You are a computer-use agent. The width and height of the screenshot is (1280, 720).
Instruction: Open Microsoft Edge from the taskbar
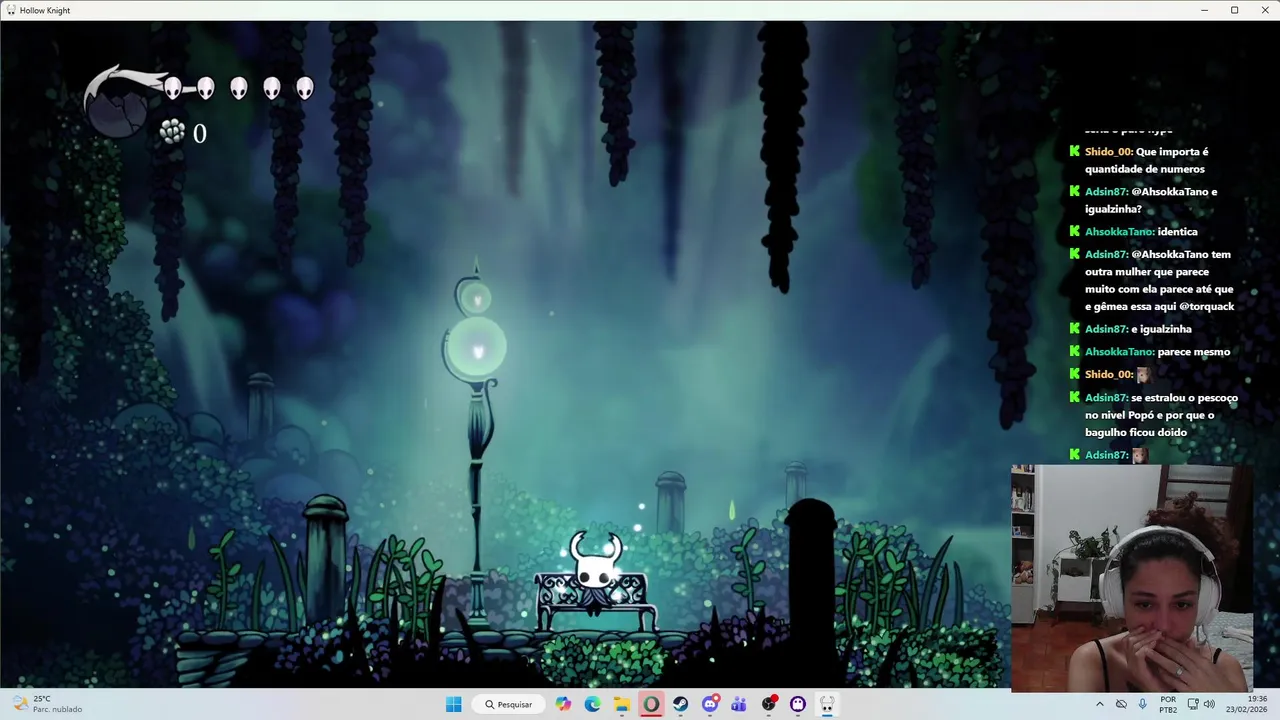pos(593,704)
